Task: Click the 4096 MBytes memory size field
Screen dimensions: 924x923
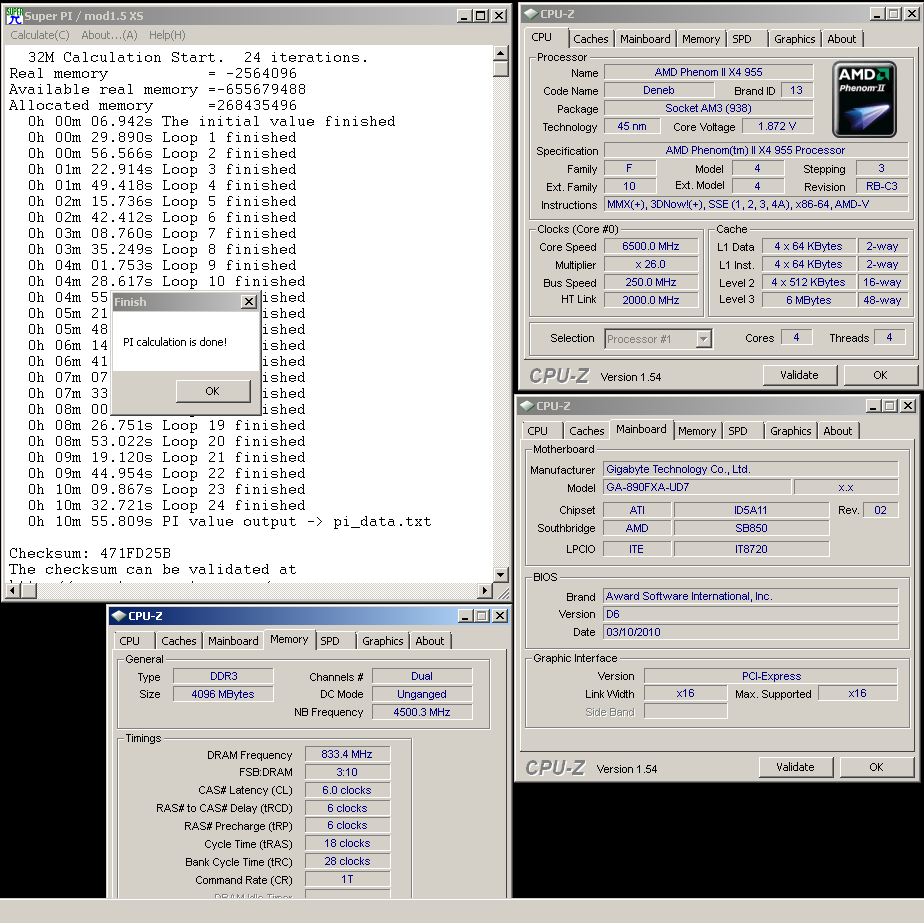Action: 223,694
